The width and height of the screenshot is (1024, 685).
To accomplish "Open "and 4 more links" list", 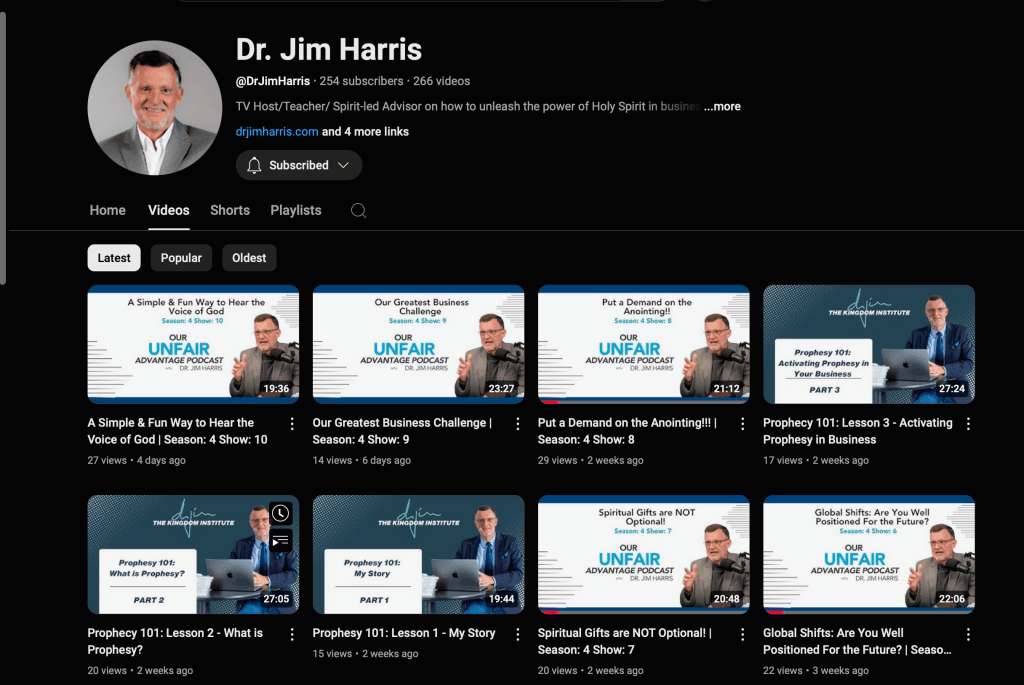I will [365, 132].
